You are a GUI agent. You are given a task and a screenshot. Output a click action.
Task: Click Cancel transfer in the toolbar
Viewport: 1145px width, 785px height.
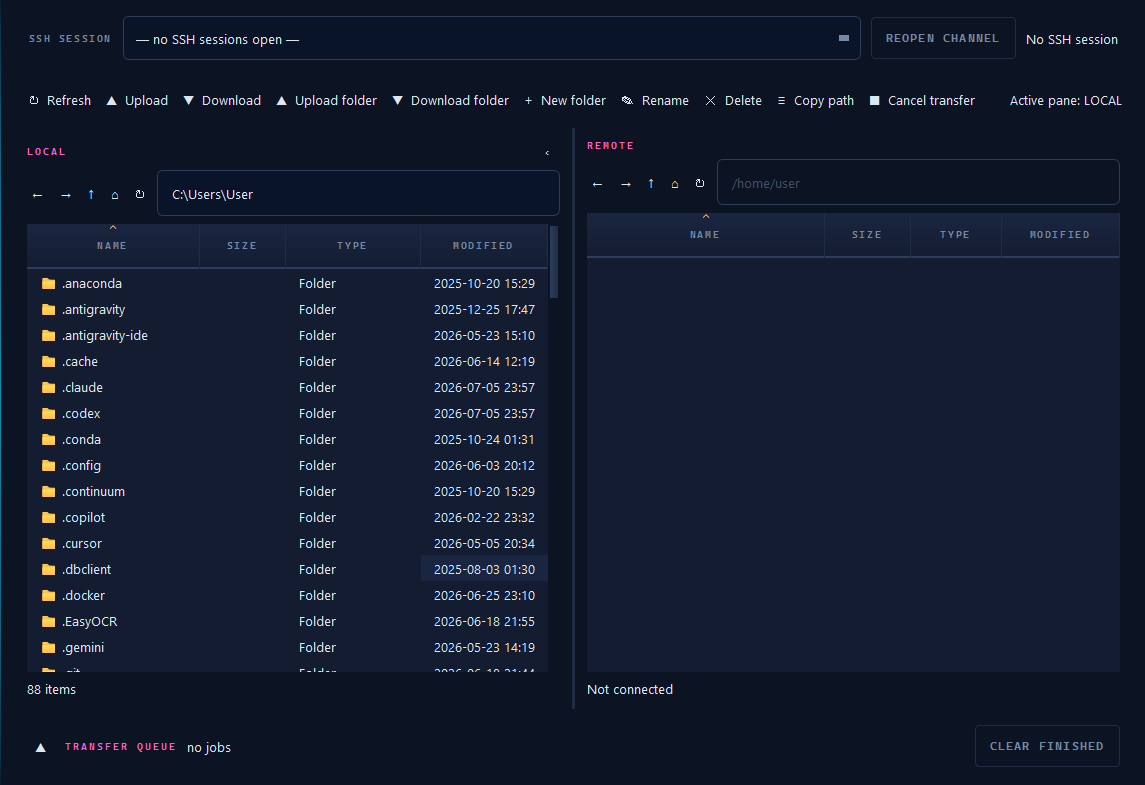[x=922, y=101]
